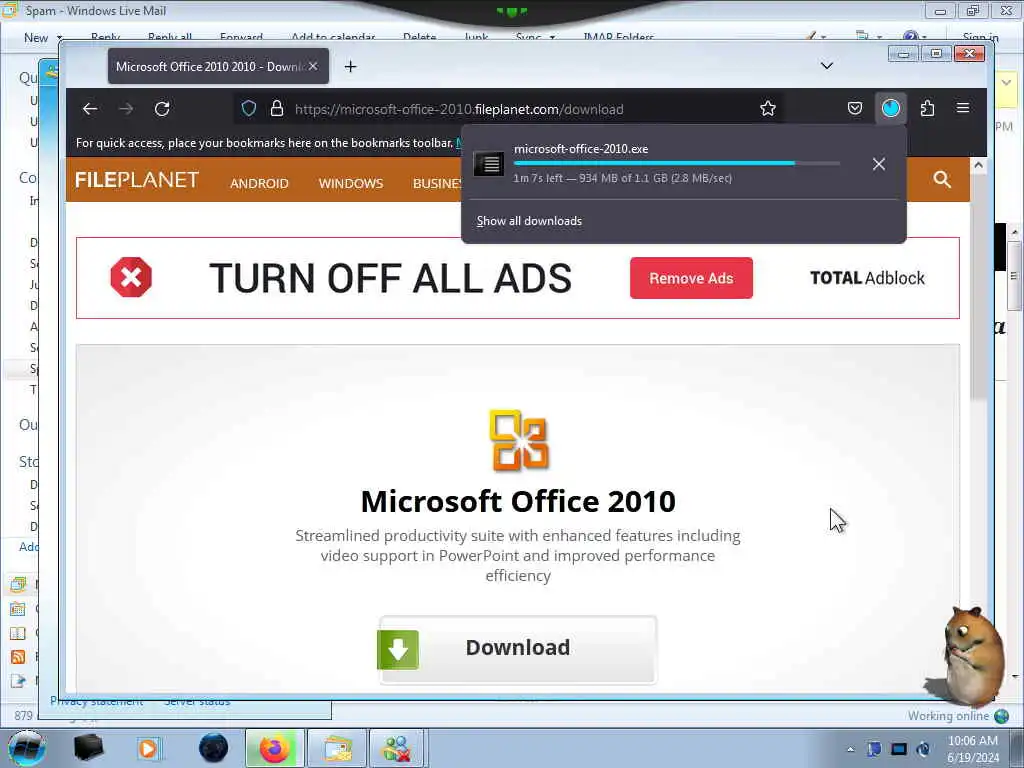Open Save to Pocket icon
Image resolution: width=1024 pixels, height=768 pixels.
tap(855, 108)
